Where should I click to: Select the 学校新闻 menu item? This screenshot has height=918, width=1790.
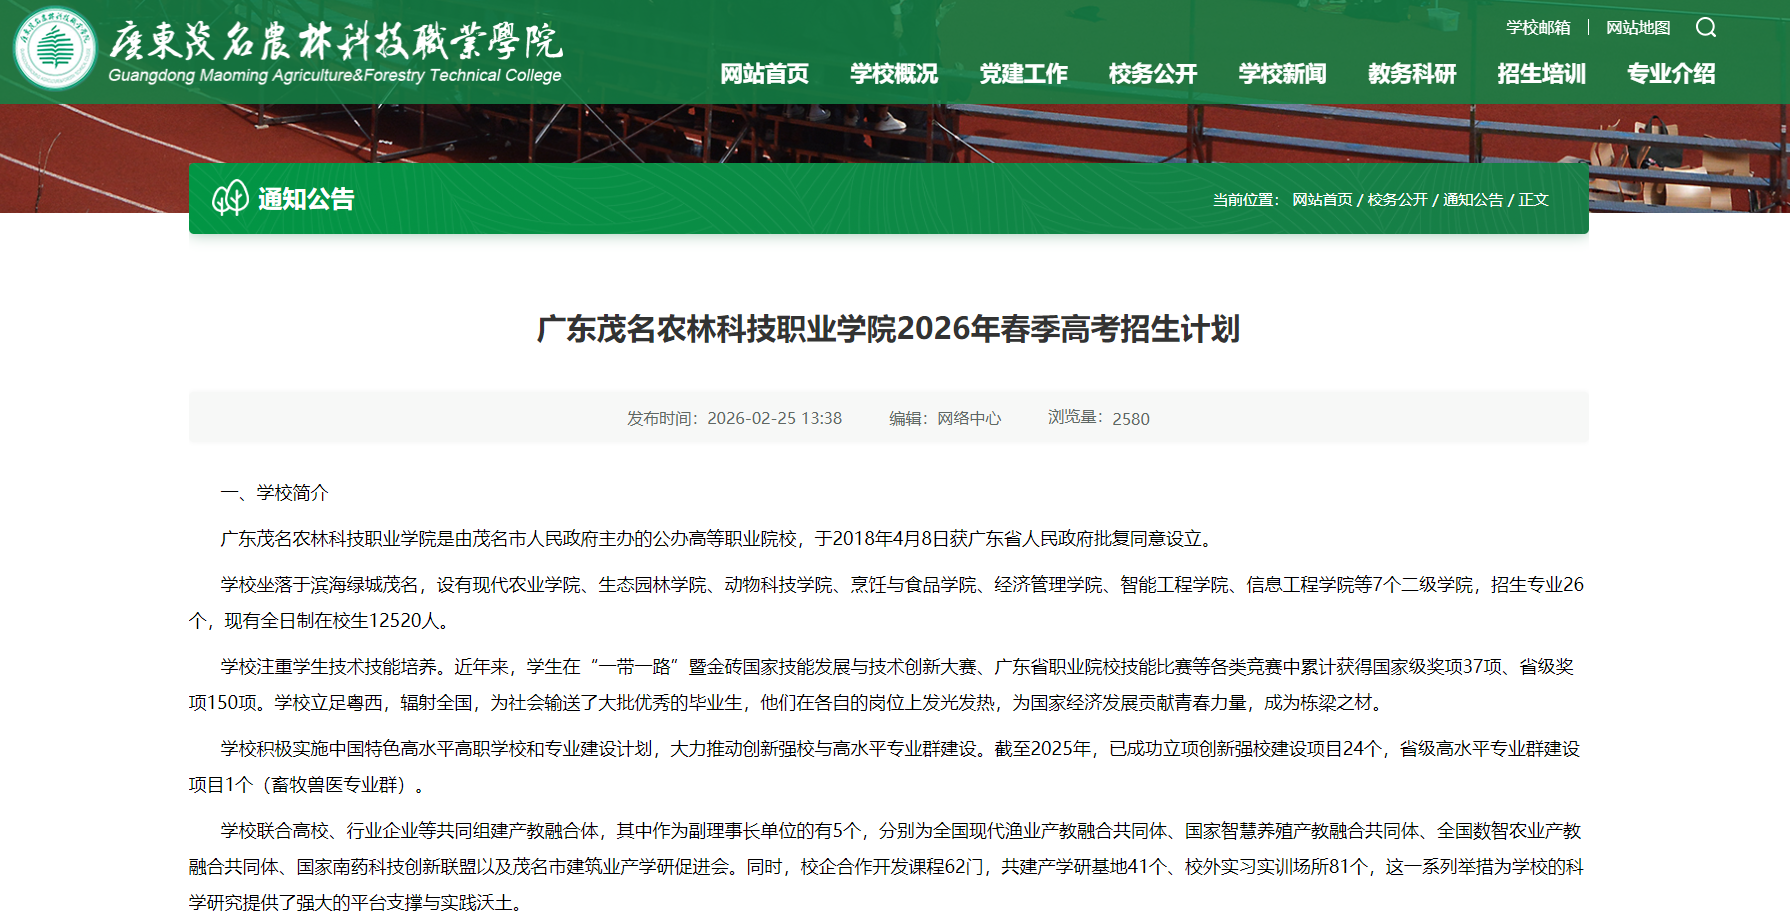(1282, 74)
